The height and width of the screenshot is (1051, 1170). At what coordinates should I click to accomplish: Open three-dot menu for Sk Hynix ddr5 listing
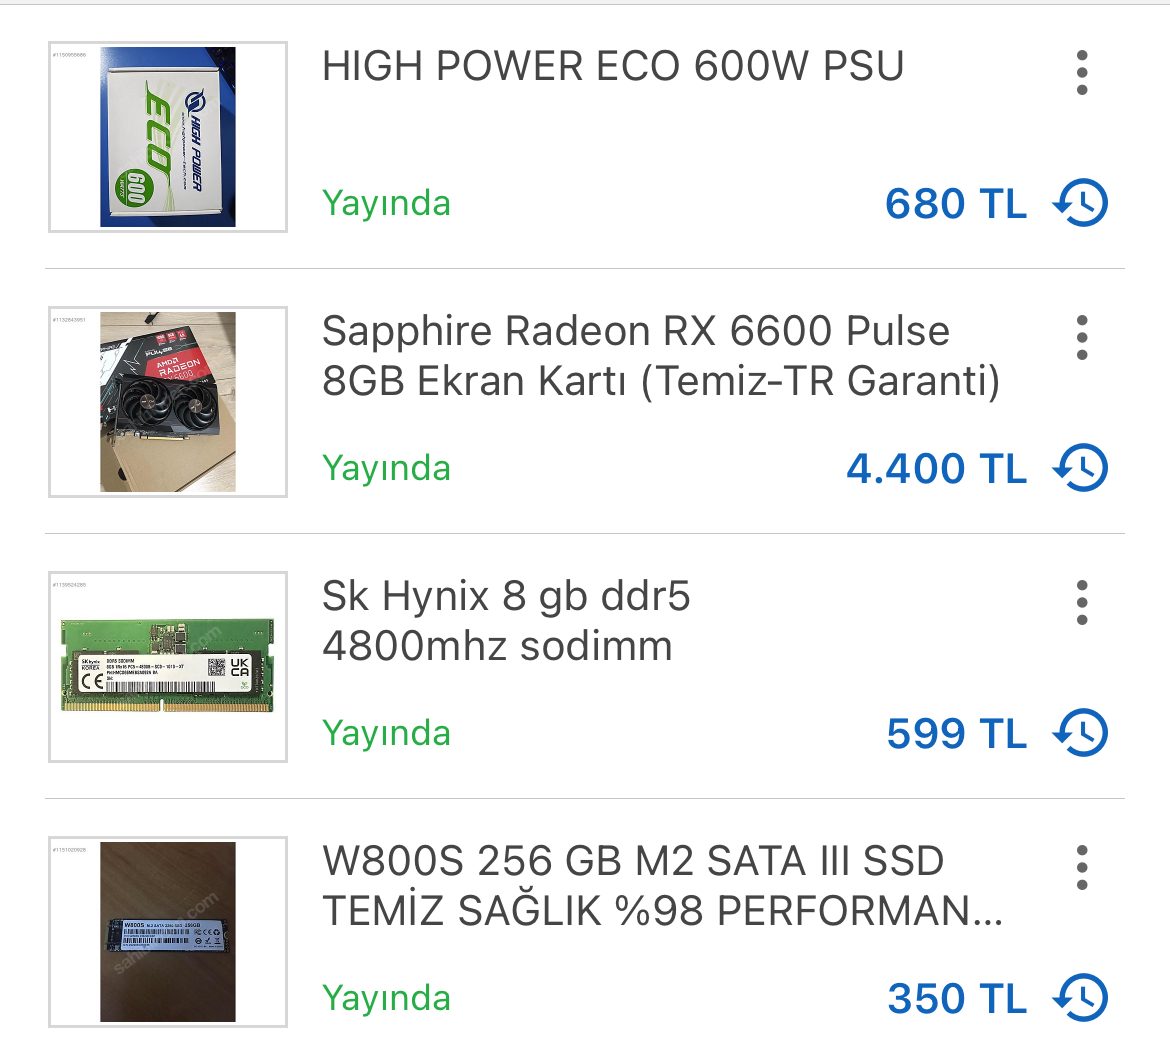click(x=1082, y=603)
